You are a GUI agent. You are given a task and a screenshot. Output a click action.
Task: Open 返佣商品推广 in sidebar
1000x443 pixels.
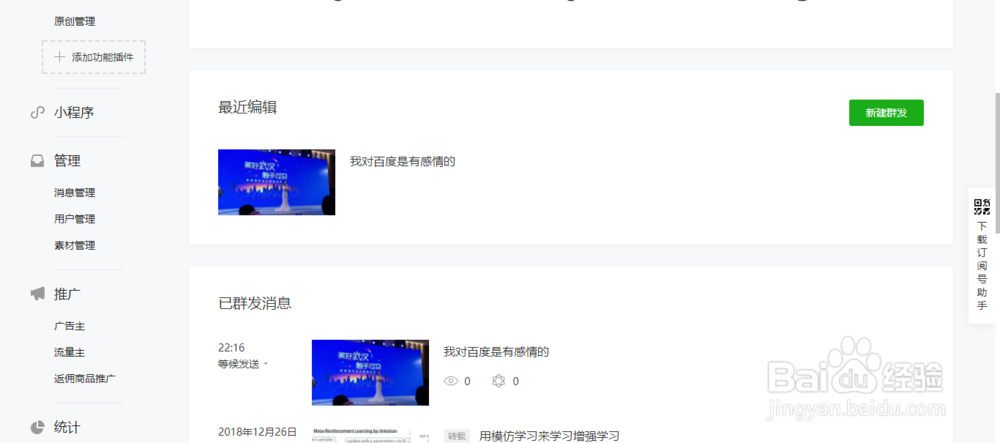tap(85, 379)
